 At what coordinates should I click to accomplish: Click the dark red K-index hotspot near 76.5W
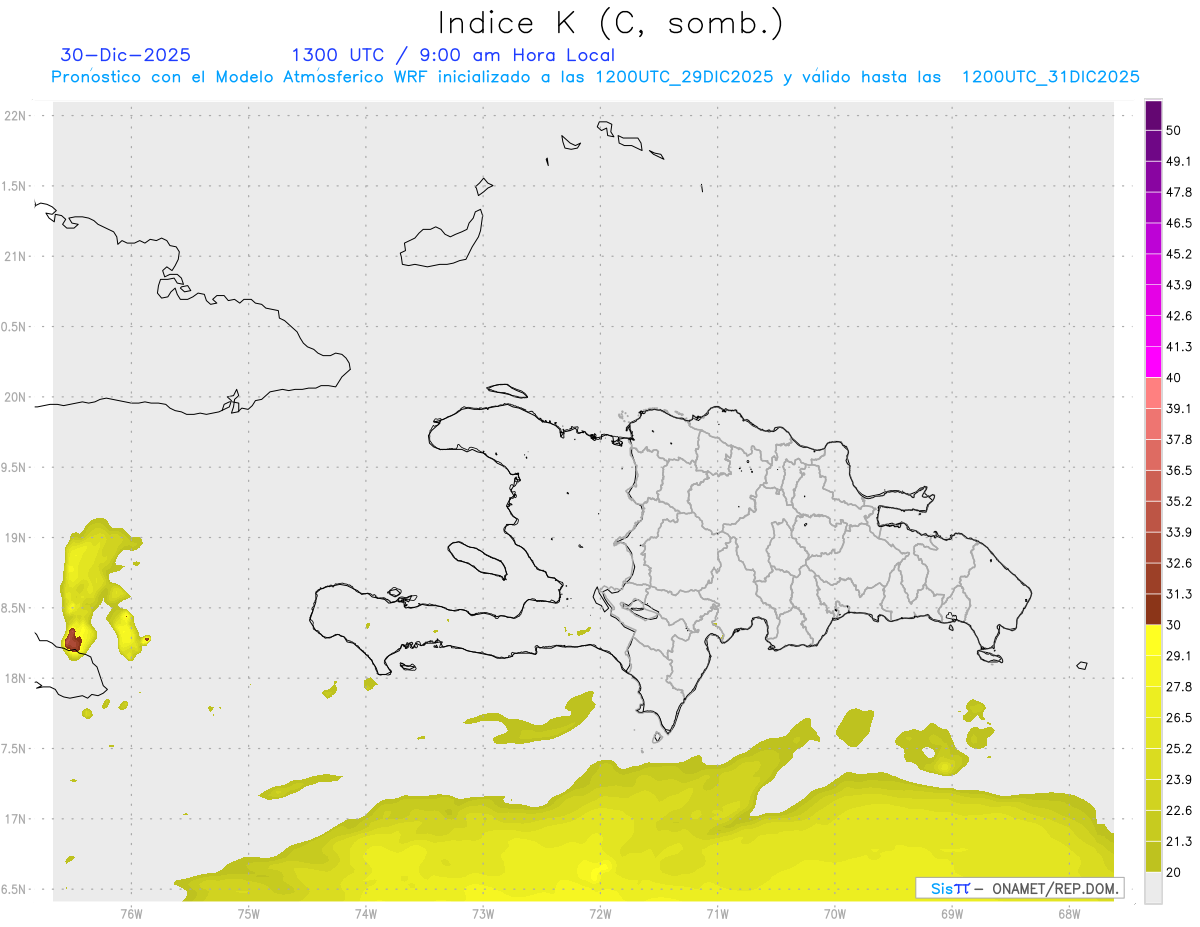point(73,641)
